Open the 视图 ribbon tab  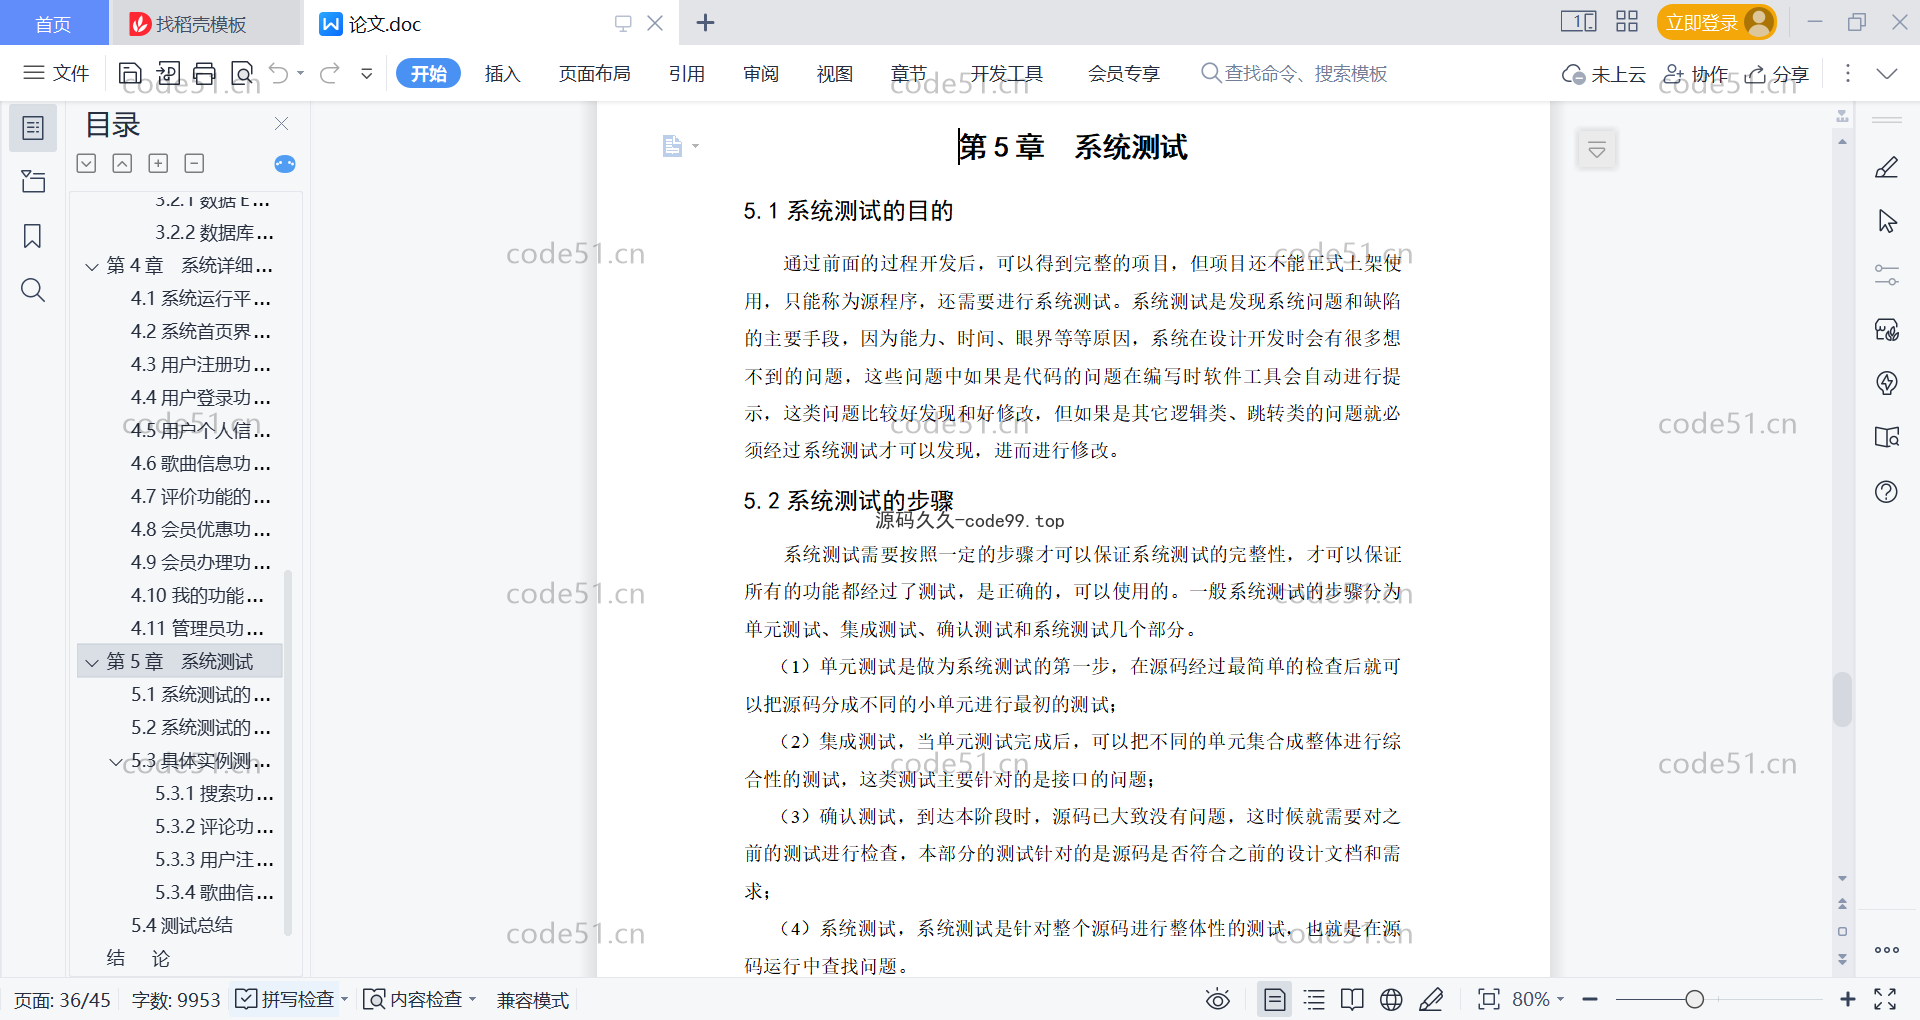click(834, 73)
